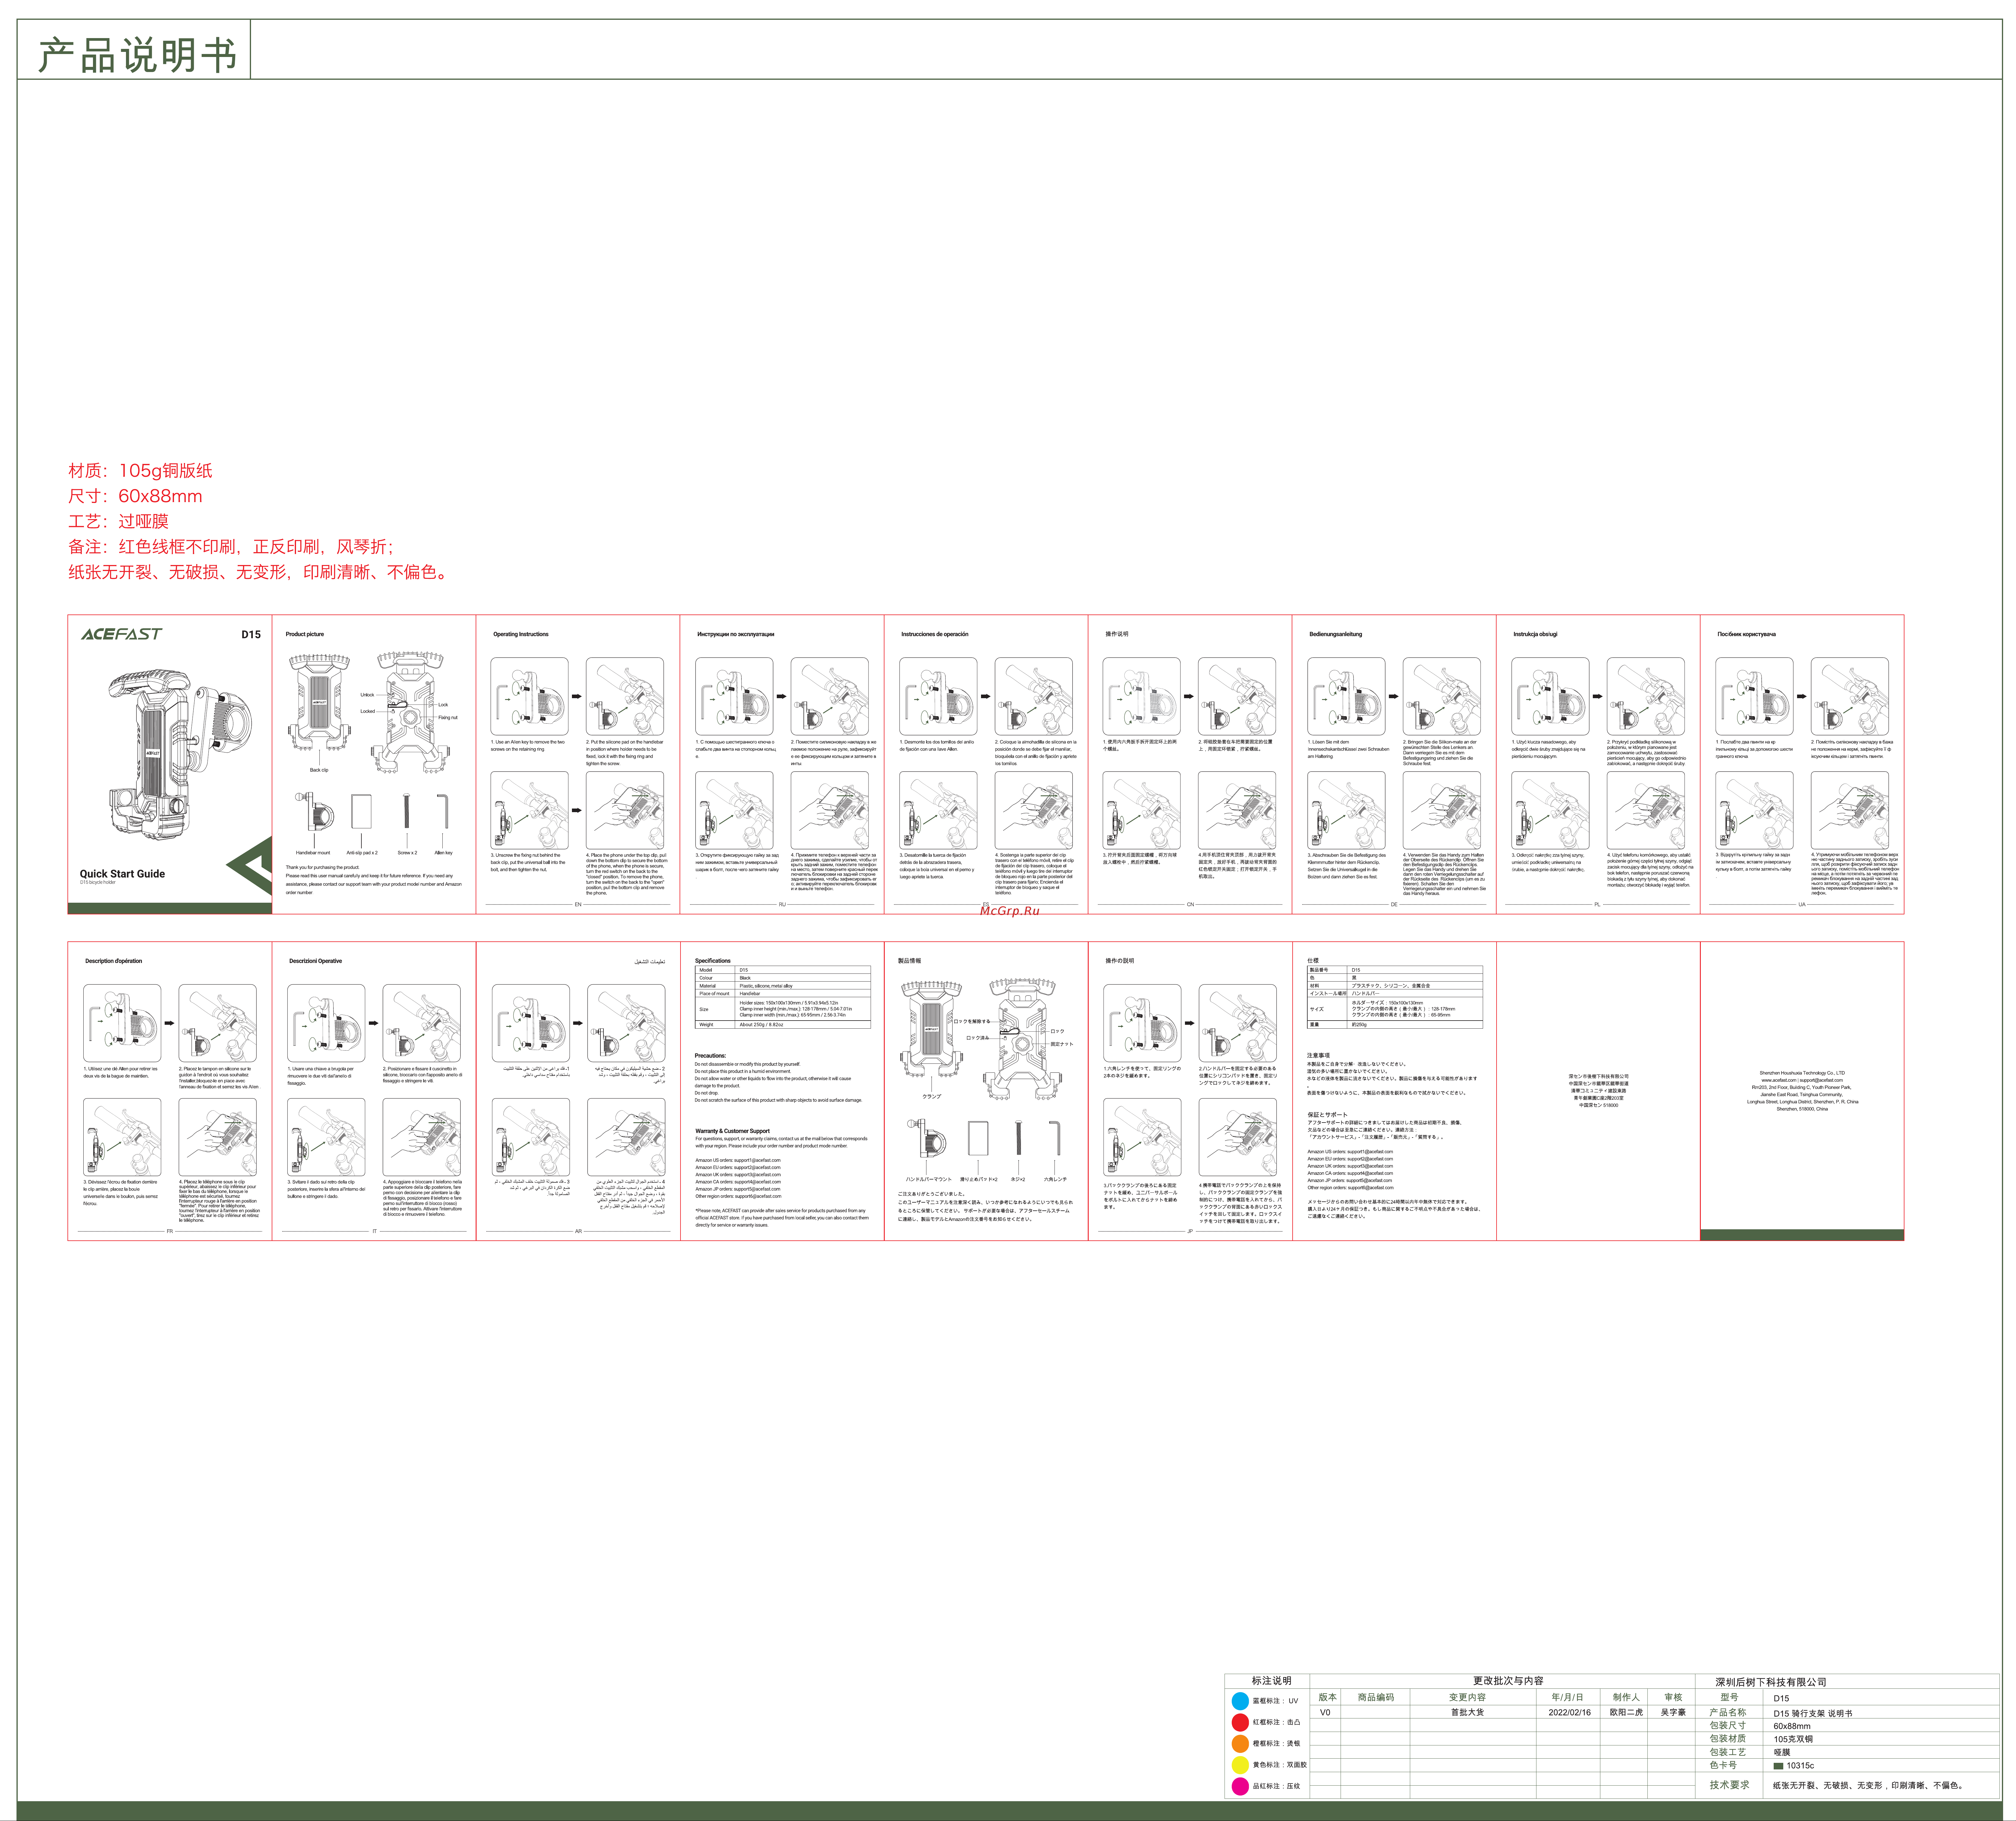Click the Product picture heading
The image size is (2016, 1821).
click(305, 634)
